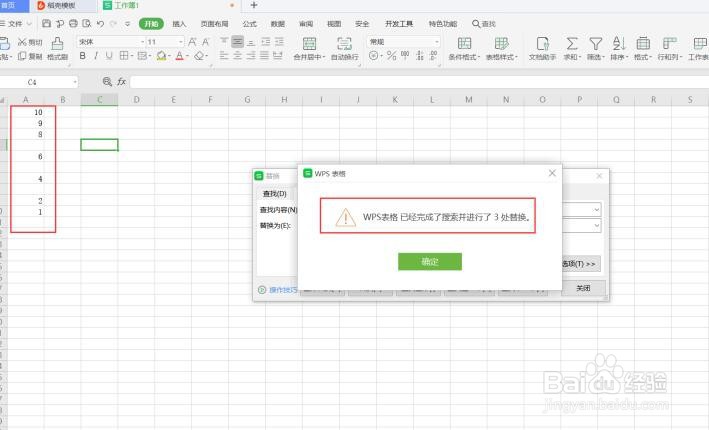This screenshot has width=709, height=430.
Task: Click the 选项(T) button in Replace dialog
Action: (x=581, y=264)
